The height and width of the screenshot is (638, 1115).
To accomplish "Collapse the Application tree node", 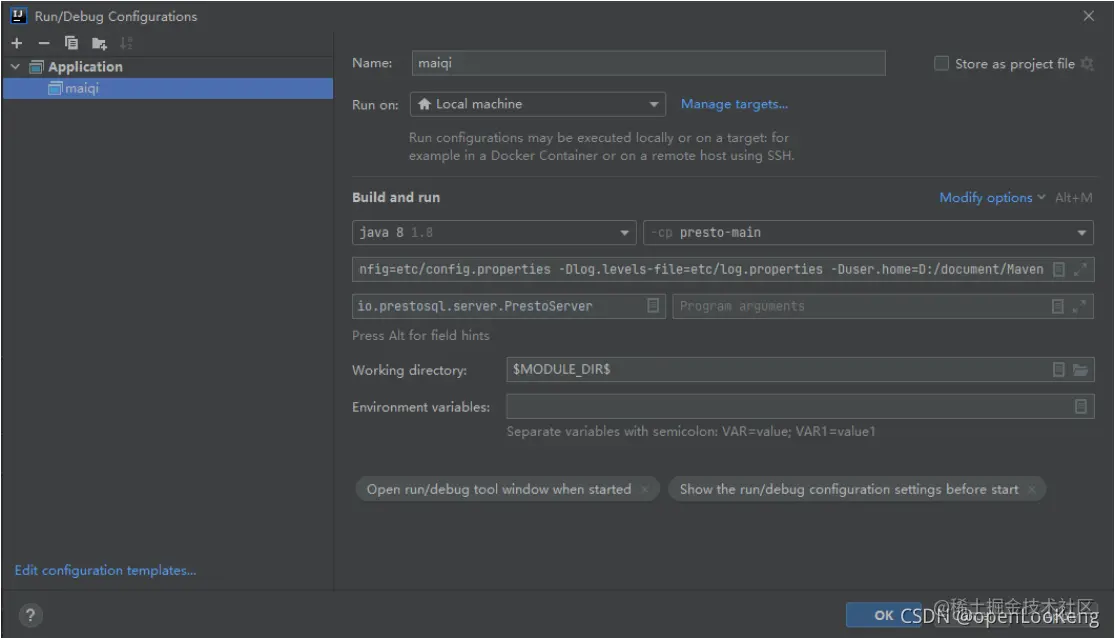I will pyautogui.click(x=15, y=66).
